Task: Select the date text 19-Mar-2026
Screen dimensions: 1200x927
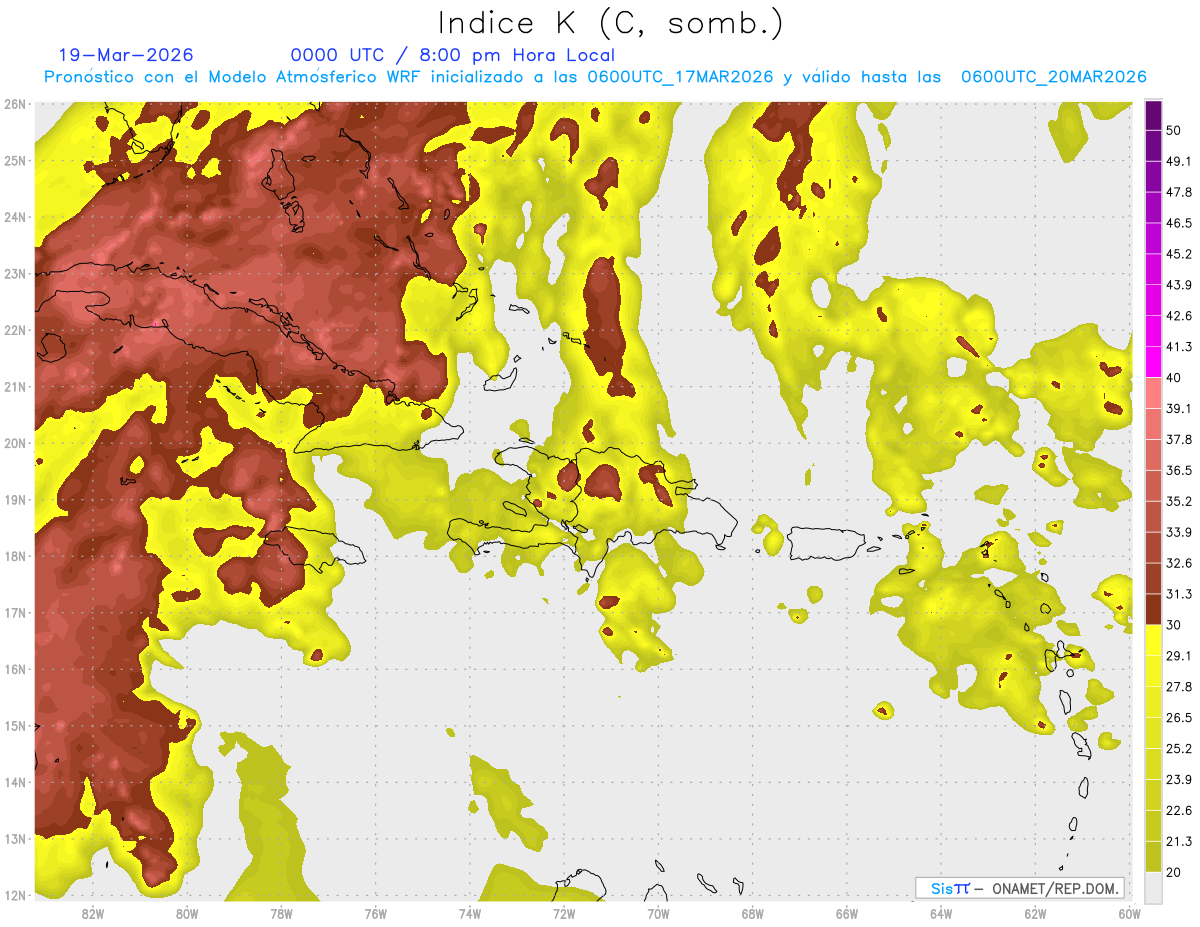Action: (126, 55)
